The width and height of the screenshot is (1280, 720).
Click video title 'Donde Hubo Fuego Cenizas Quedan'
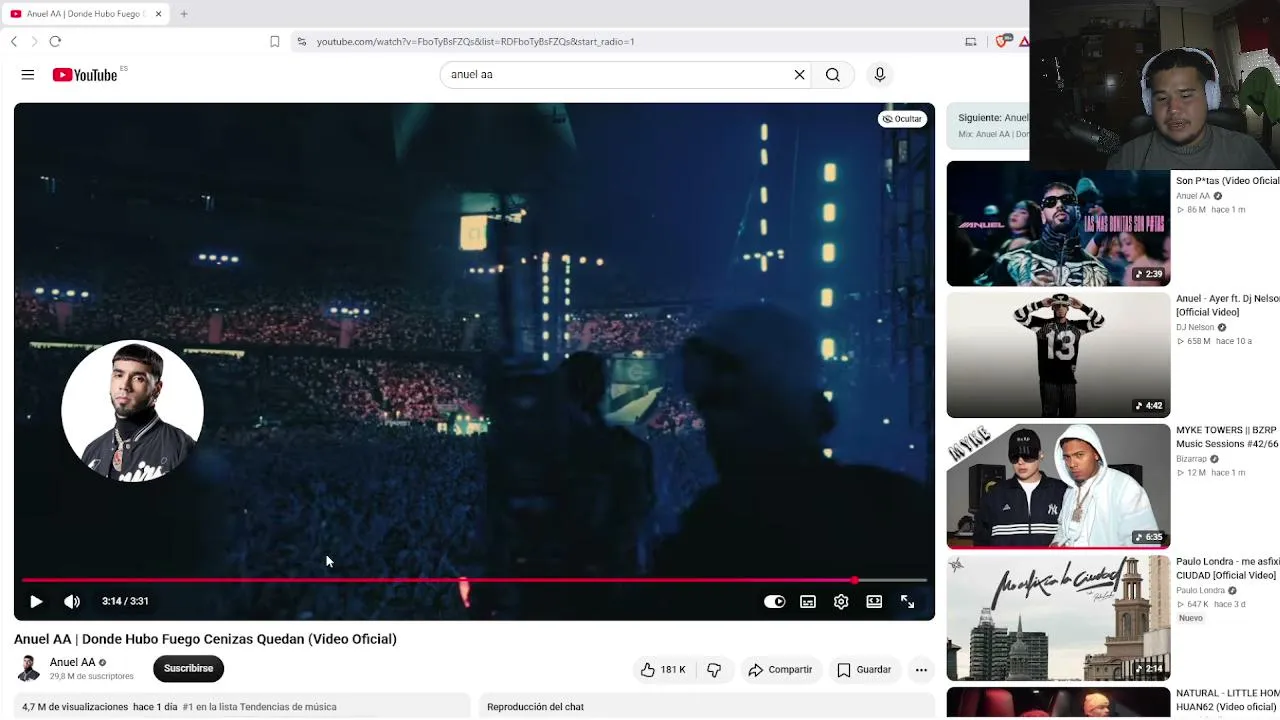pos(205,639)
